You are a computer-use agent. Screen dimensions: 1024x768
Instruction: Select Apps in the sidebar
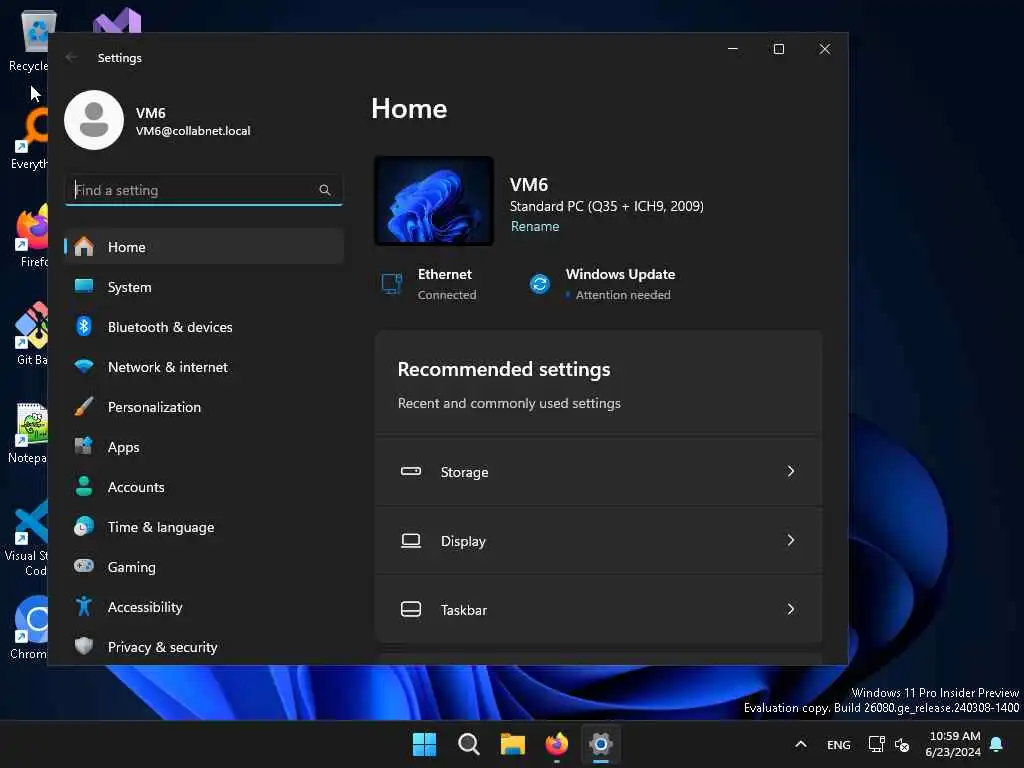(x=204, y=447)
